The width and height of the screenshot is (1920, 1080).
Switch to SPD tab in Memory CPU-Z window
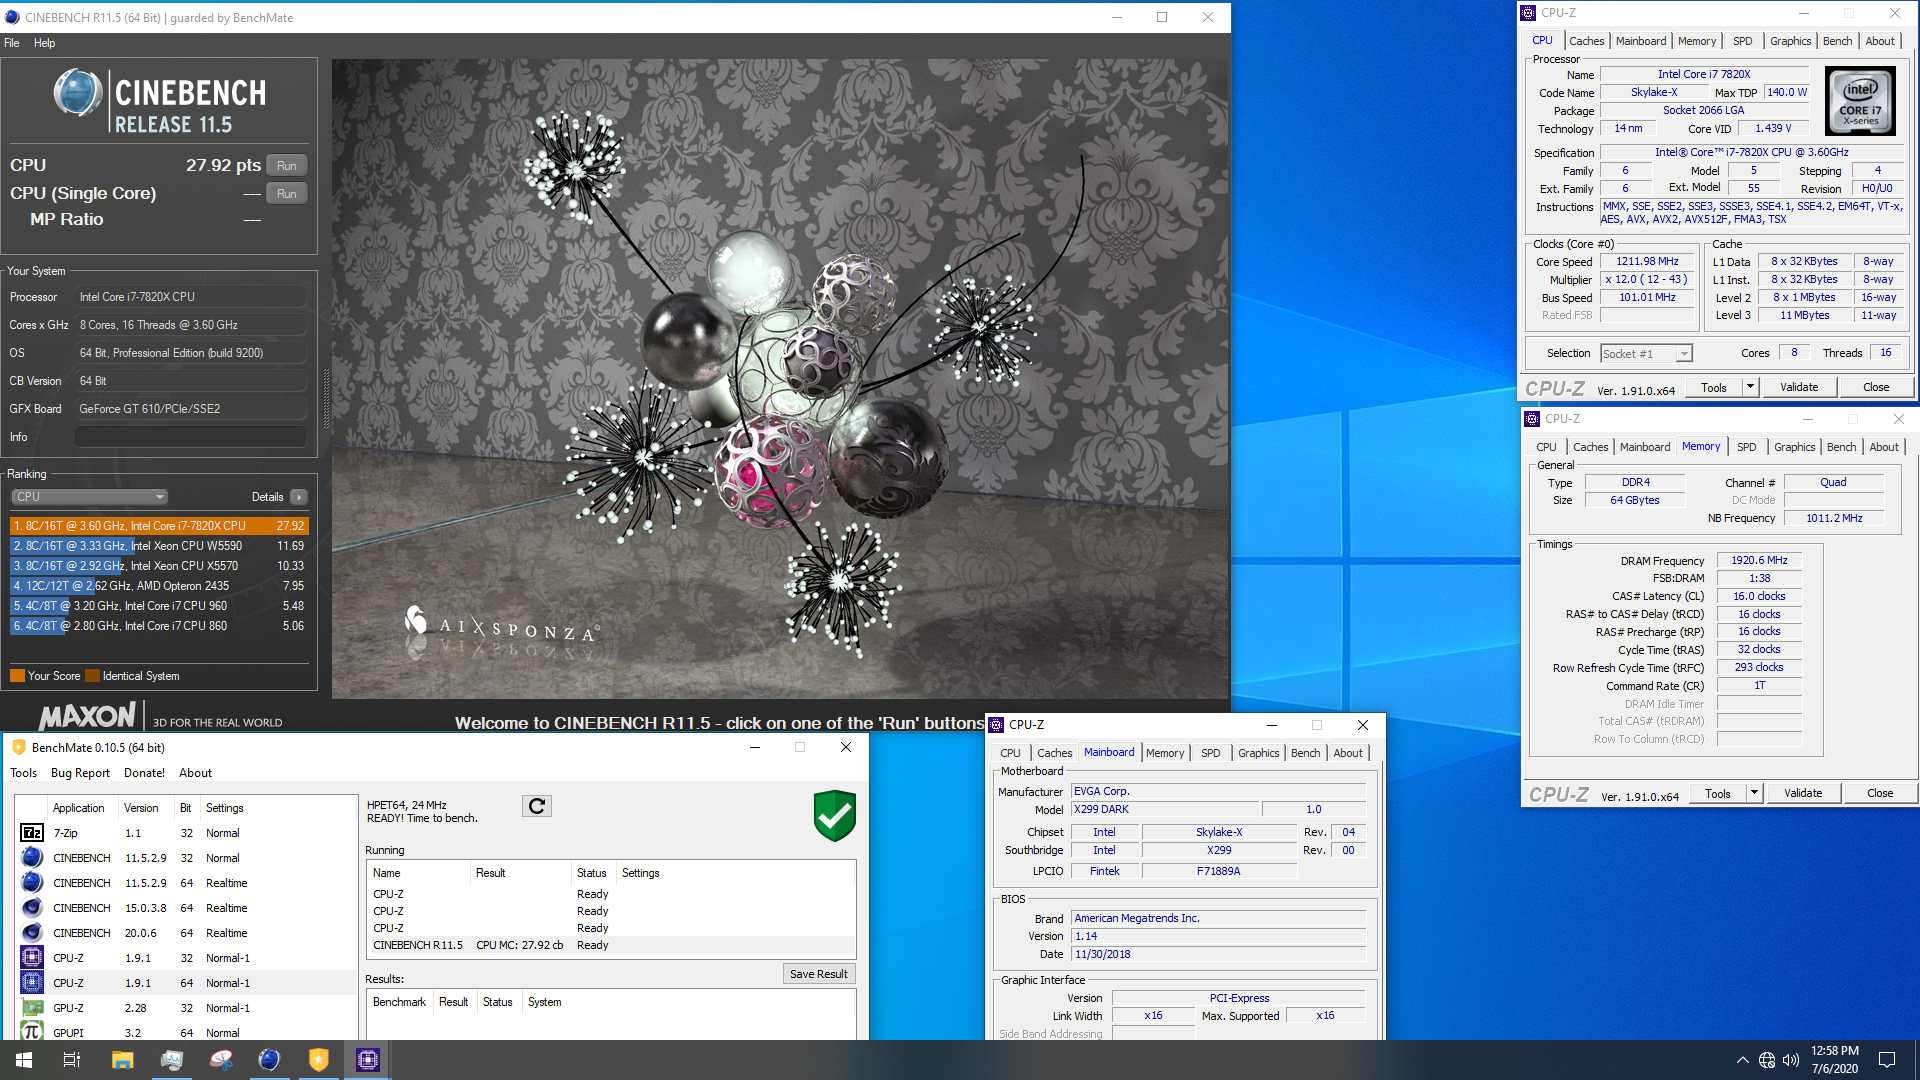1746,447
